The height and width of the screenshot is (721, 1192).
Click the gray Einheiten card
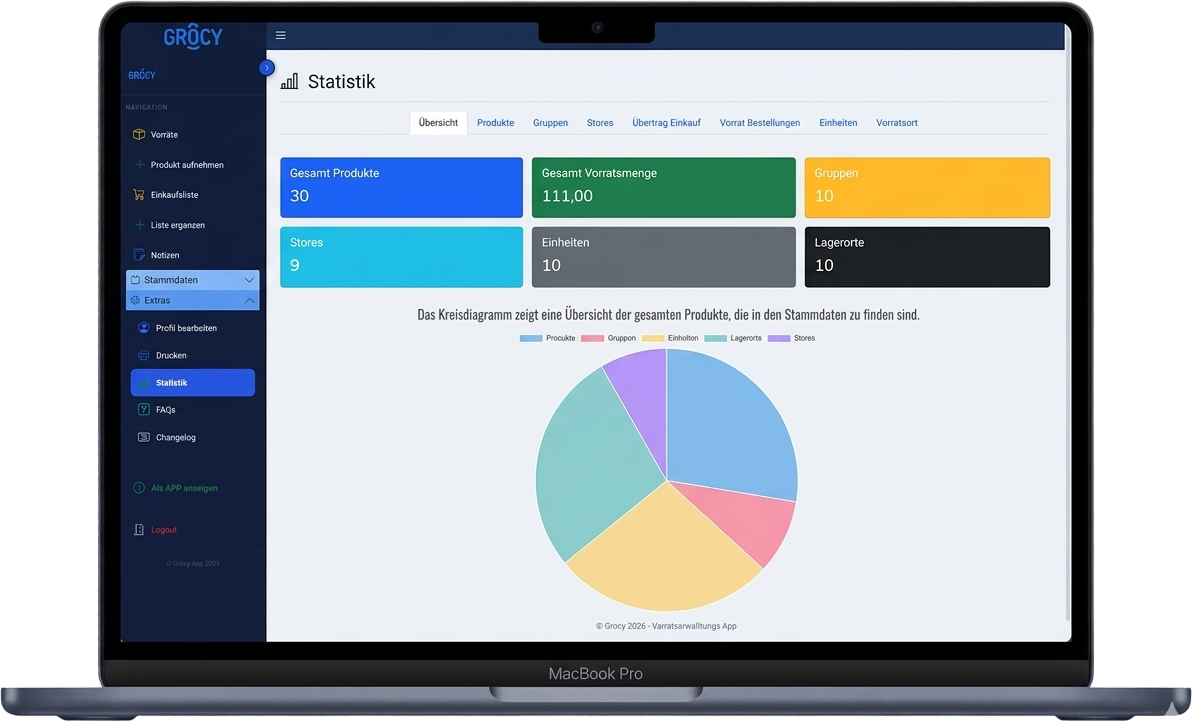point(664,257)
